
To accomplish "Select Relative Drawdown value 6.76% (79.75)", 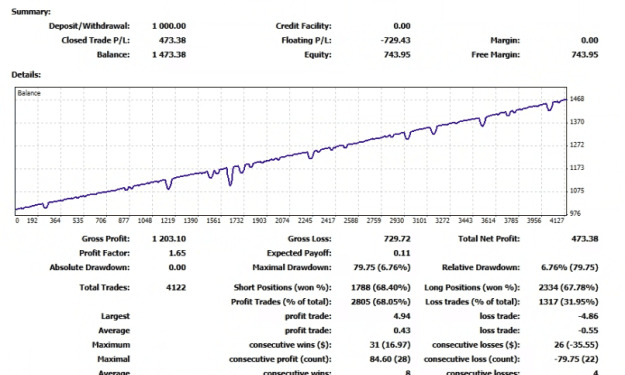I will click(570, 267).
